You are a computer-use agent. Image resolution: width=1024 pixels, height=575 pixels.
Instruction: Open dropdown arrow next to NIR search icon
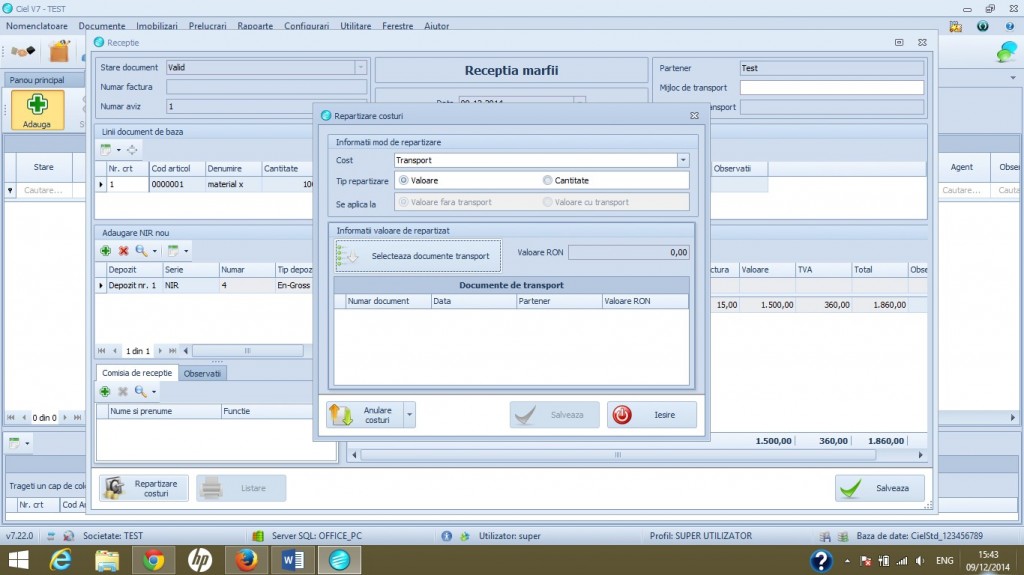155,251
